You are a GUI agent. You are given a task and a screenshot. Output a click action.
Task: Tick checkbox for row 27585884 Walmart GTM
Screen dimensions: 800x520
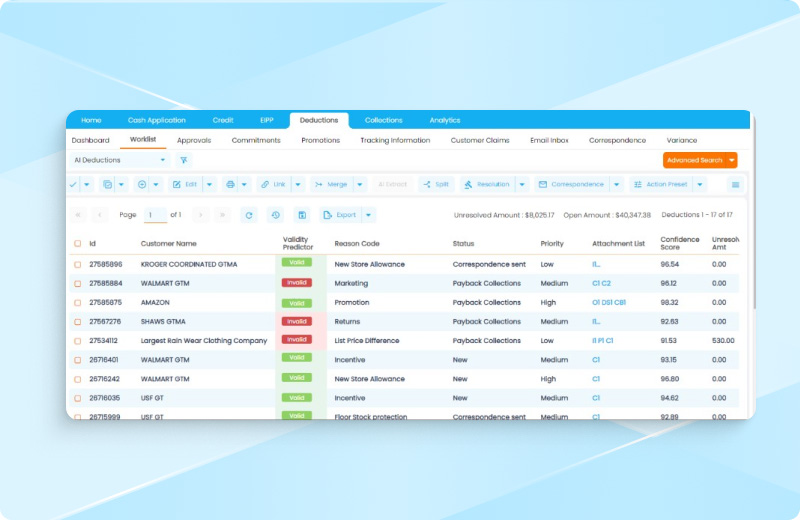(x=78, y=284)
